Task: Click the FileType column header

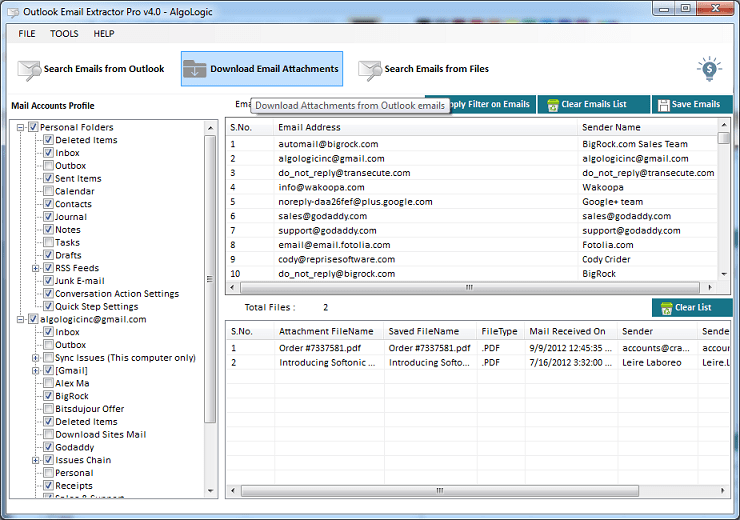Action: tap(500, 331)
